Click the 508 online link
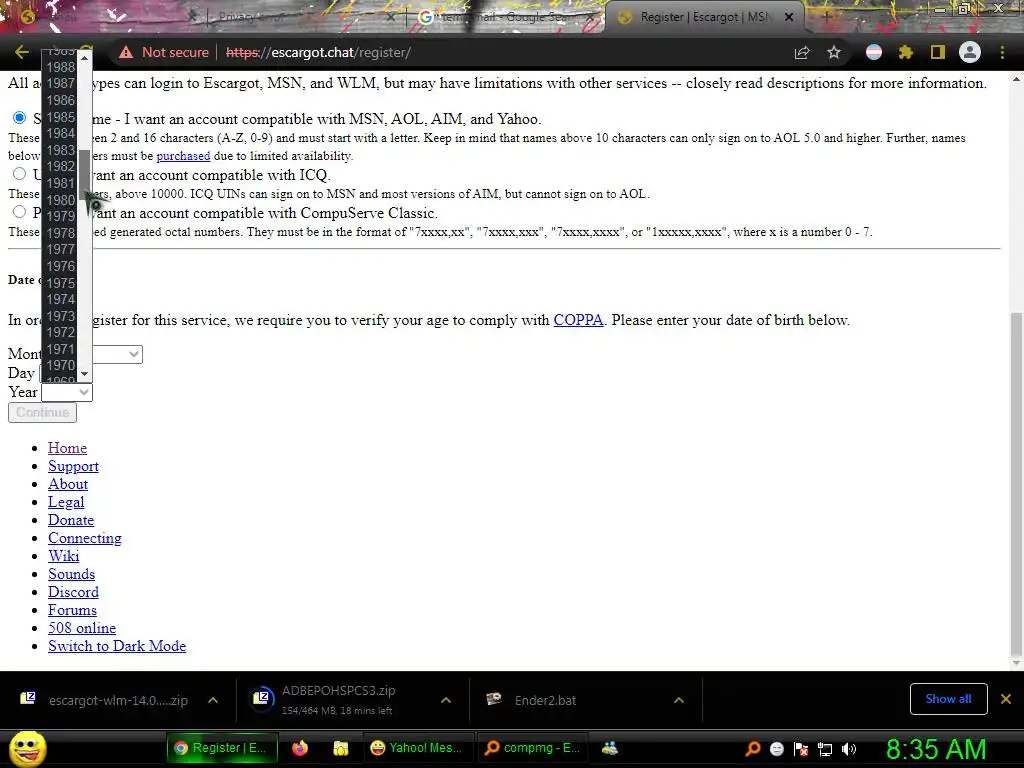Image resolution: width=1024 pixels, height=768 pixels. (82, 628)
